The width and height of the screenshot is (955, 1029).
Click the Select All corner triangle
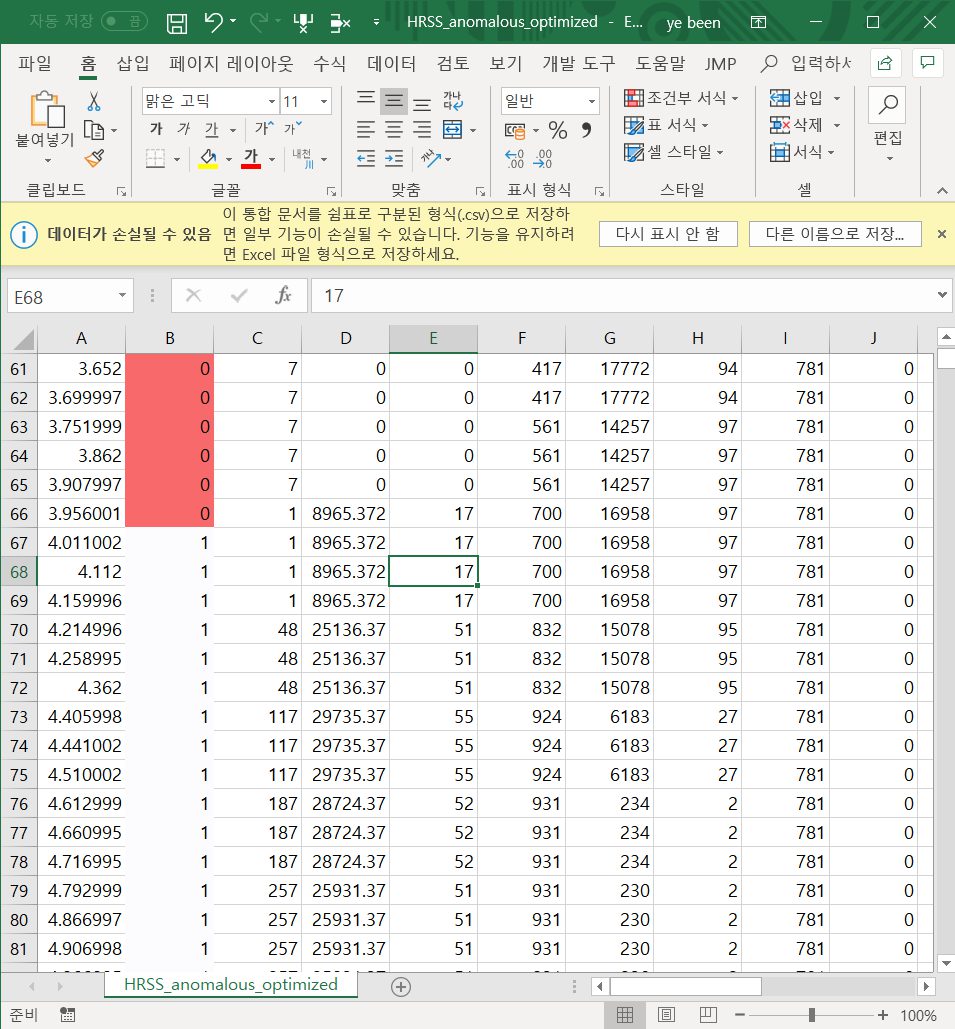point(24,339)
